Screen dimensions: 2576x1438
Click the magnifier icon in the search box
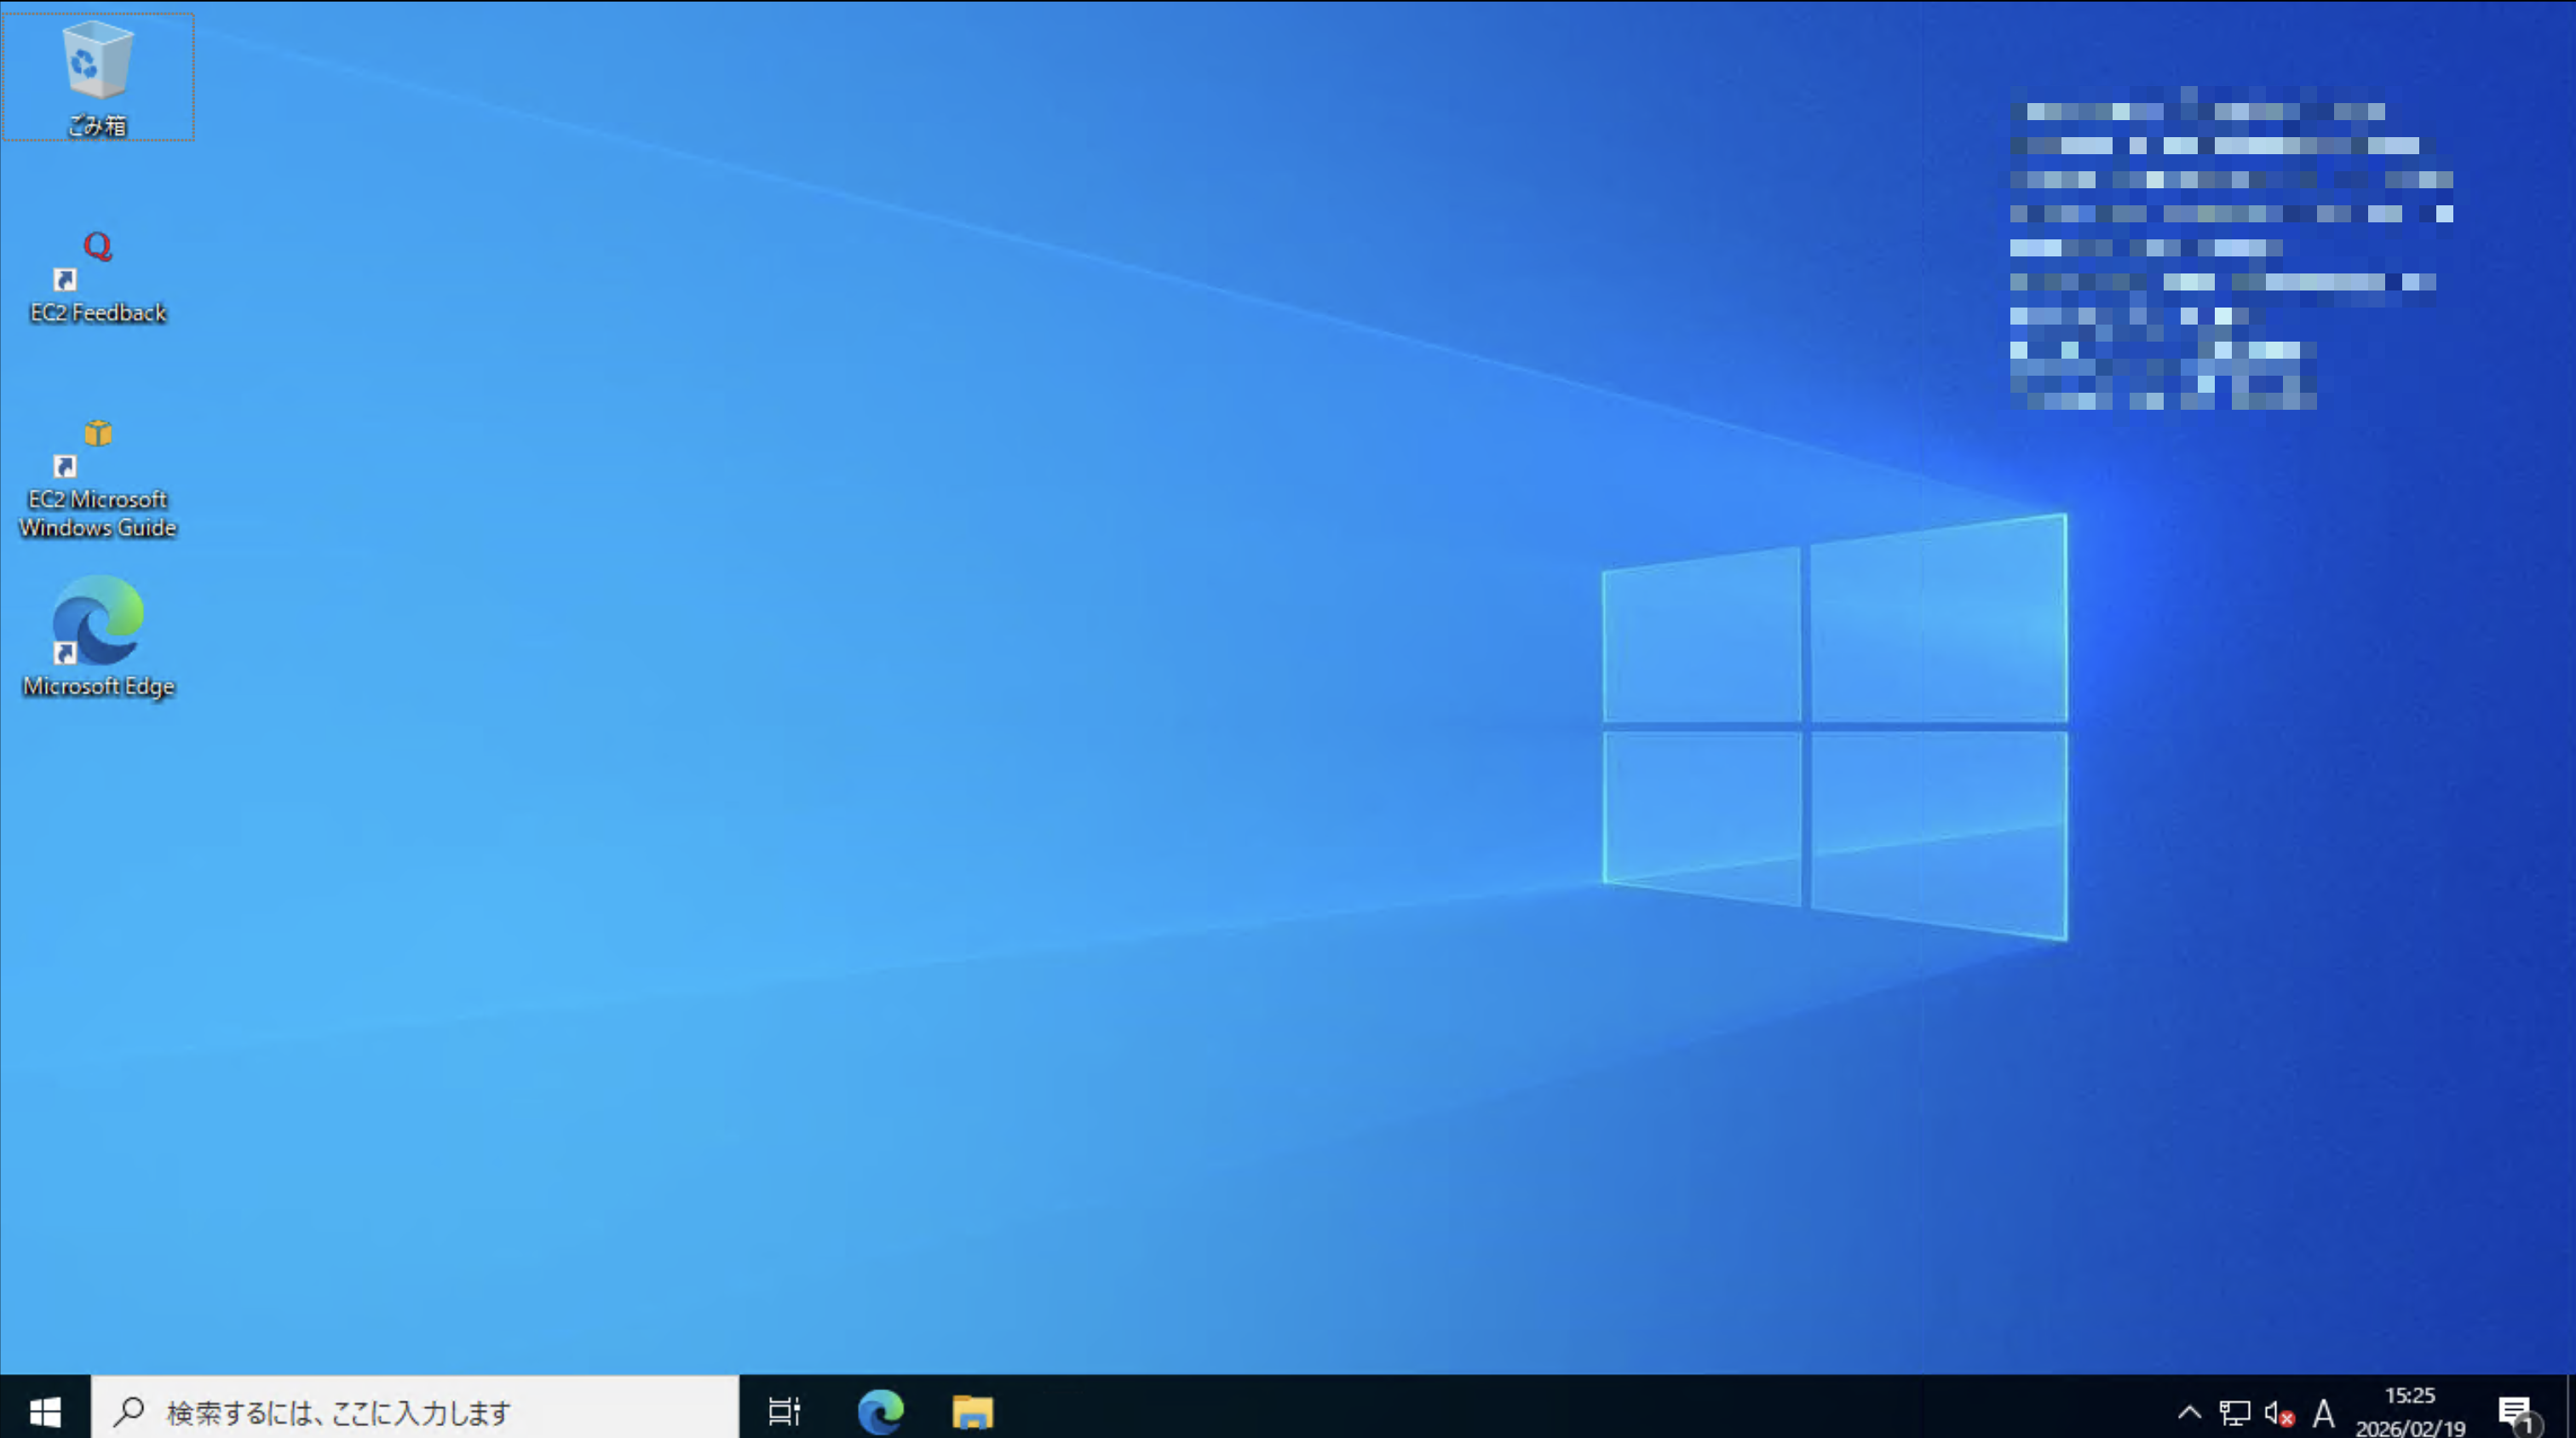(129, 1411)
